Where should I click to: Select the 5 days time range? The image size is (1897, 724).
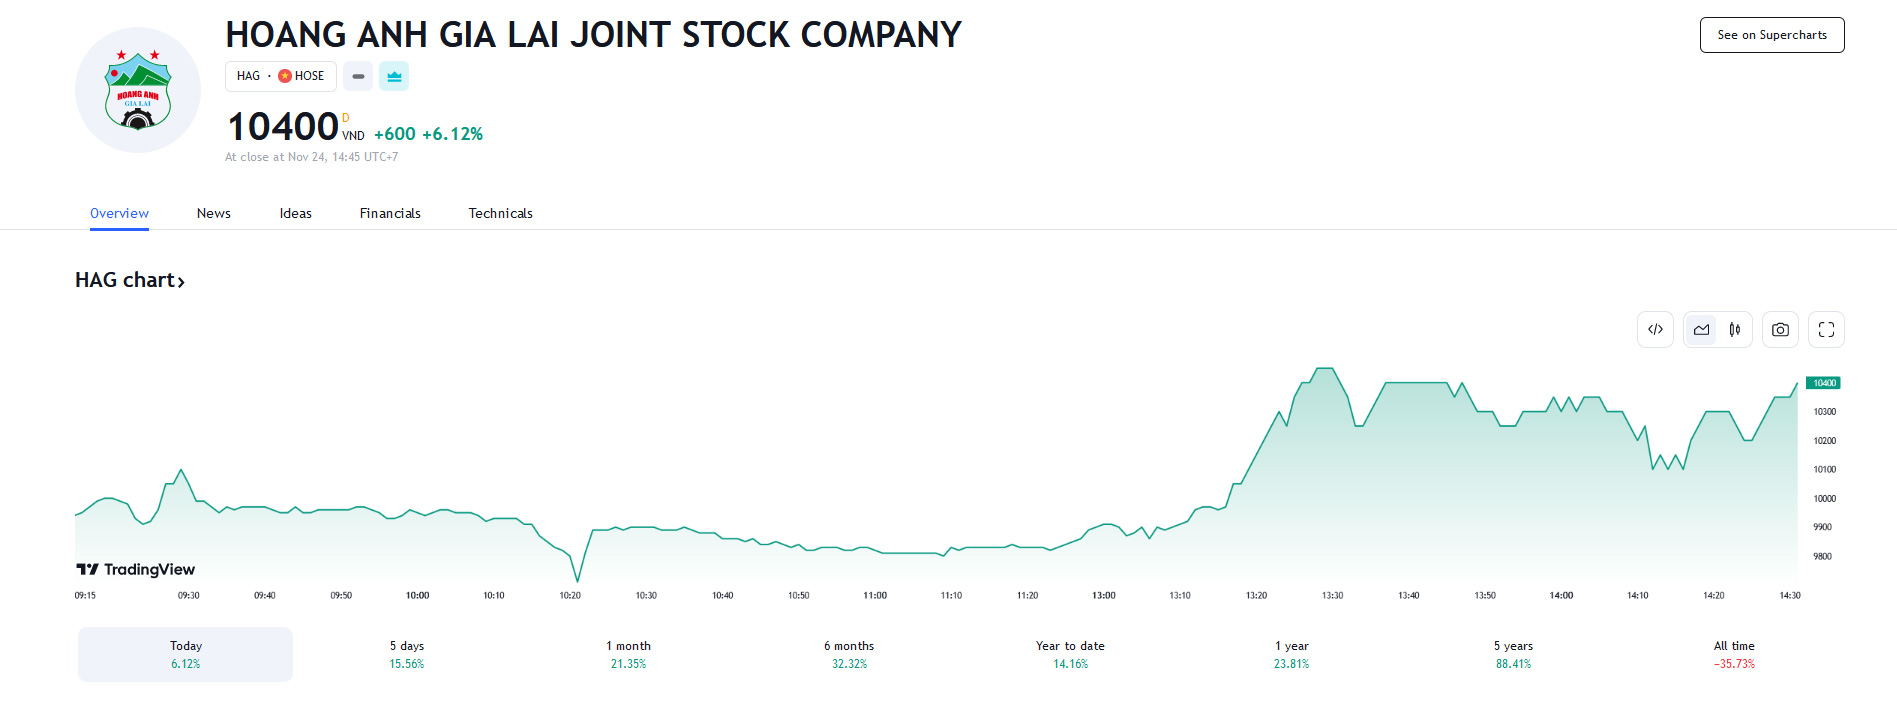pyautogui.click(x=407, y=654)
